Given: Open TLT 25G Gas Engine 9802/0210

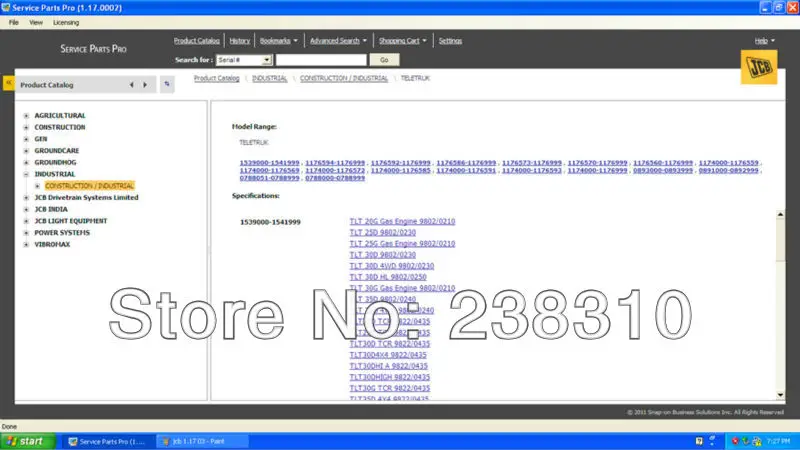Looking at the screenshot, I should (402, 244).
